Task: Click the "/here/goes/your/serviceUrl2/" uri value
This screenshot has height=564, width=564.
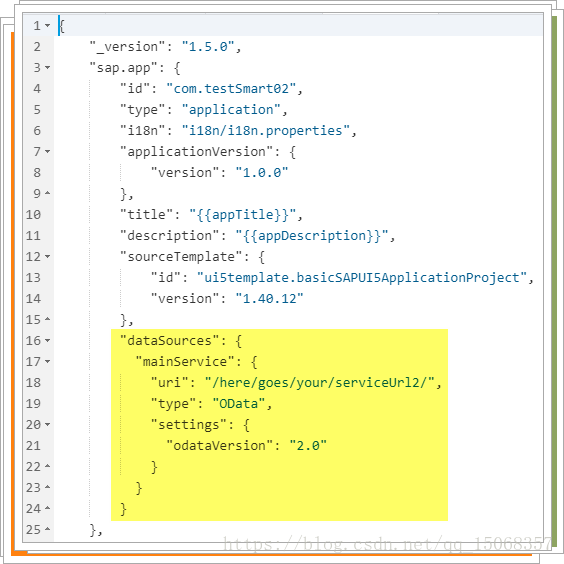Action: [320, 383]
